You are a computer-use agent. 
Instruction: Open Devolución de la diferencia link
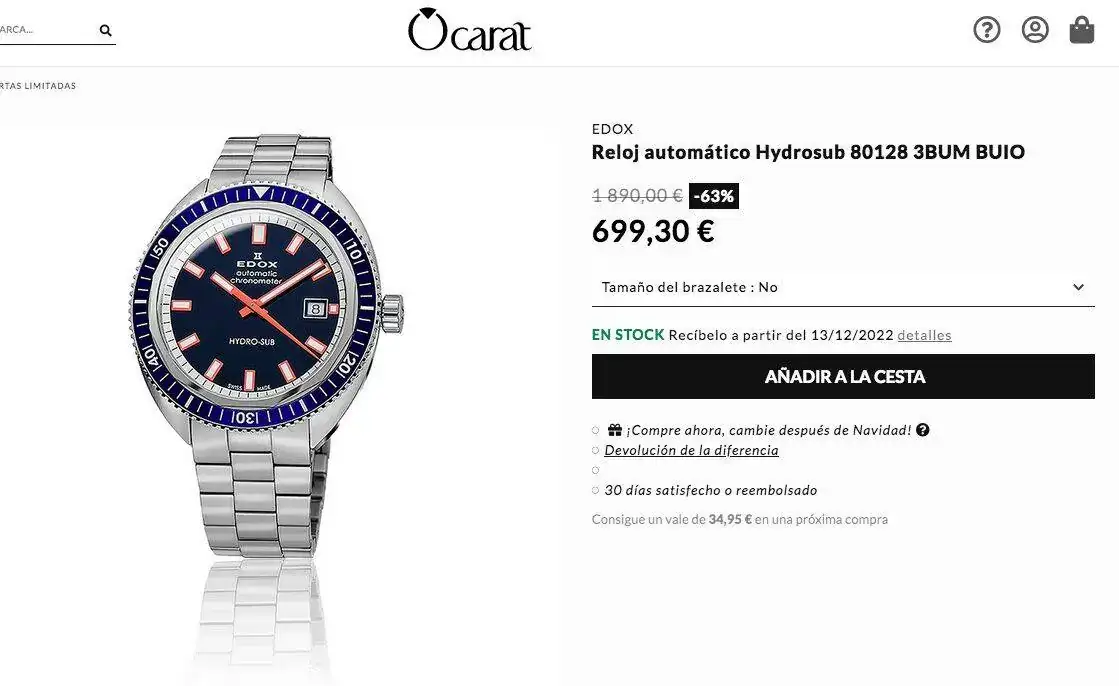(x=691, y=450)
